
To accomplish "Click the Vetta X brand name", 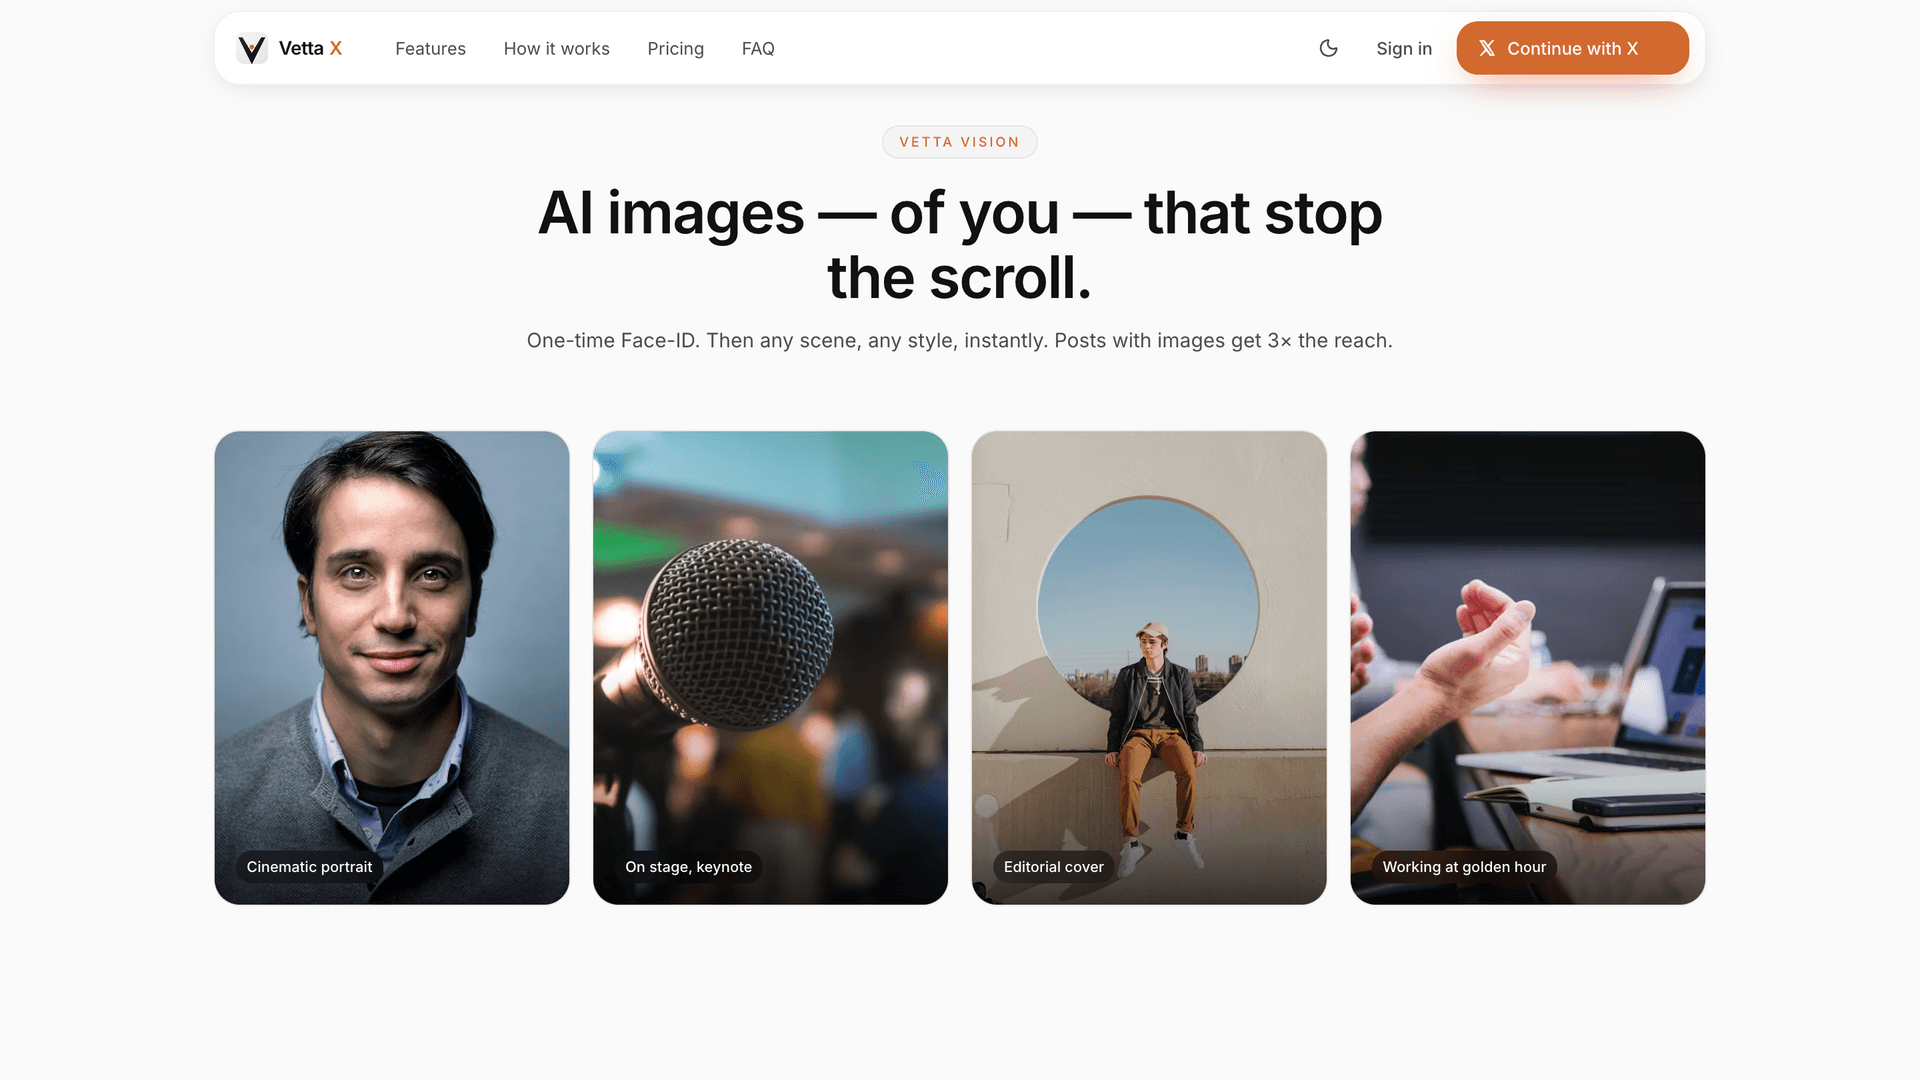I will 310,48.
